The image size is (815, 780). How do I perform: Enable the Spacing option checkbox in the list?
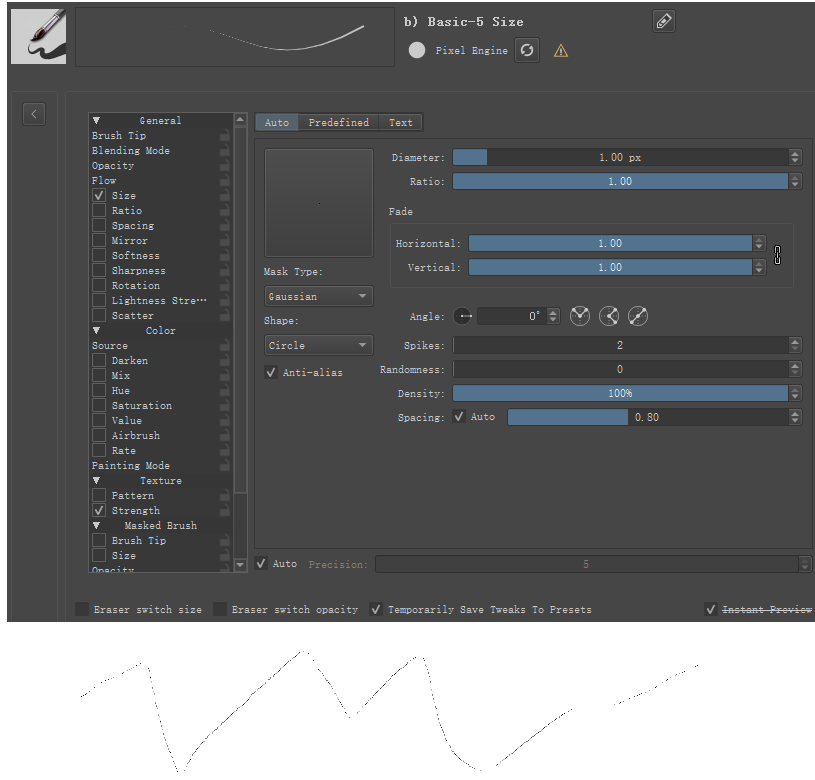click(99, 226)
